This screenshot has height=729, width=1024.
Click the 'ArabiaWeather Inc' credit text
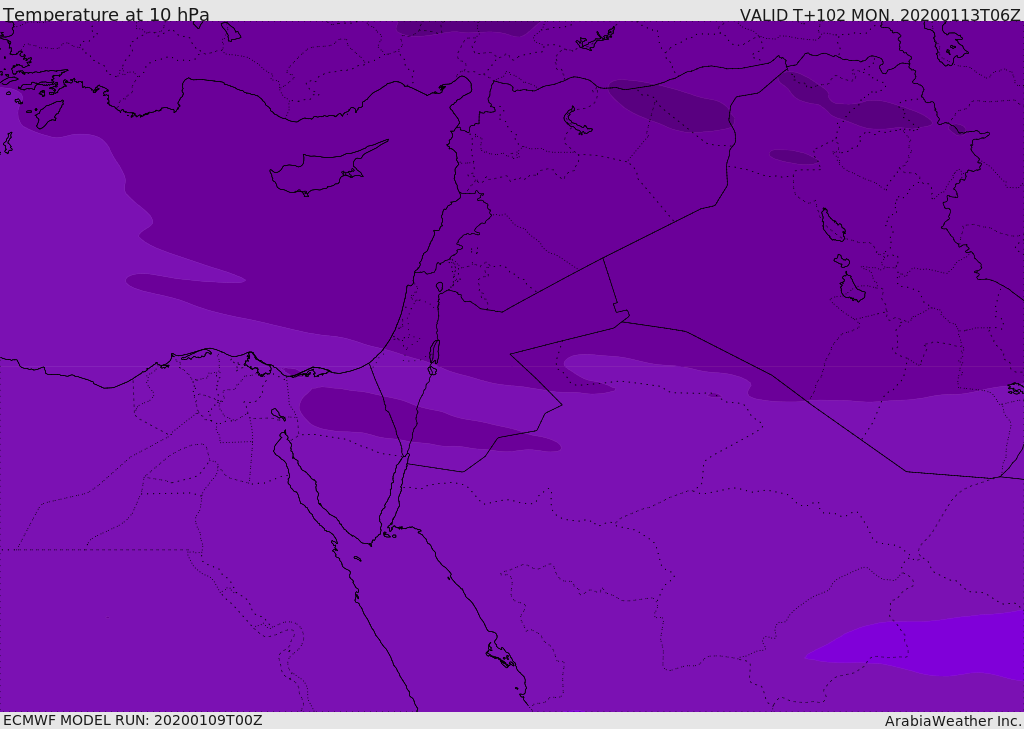click(953, 721)
